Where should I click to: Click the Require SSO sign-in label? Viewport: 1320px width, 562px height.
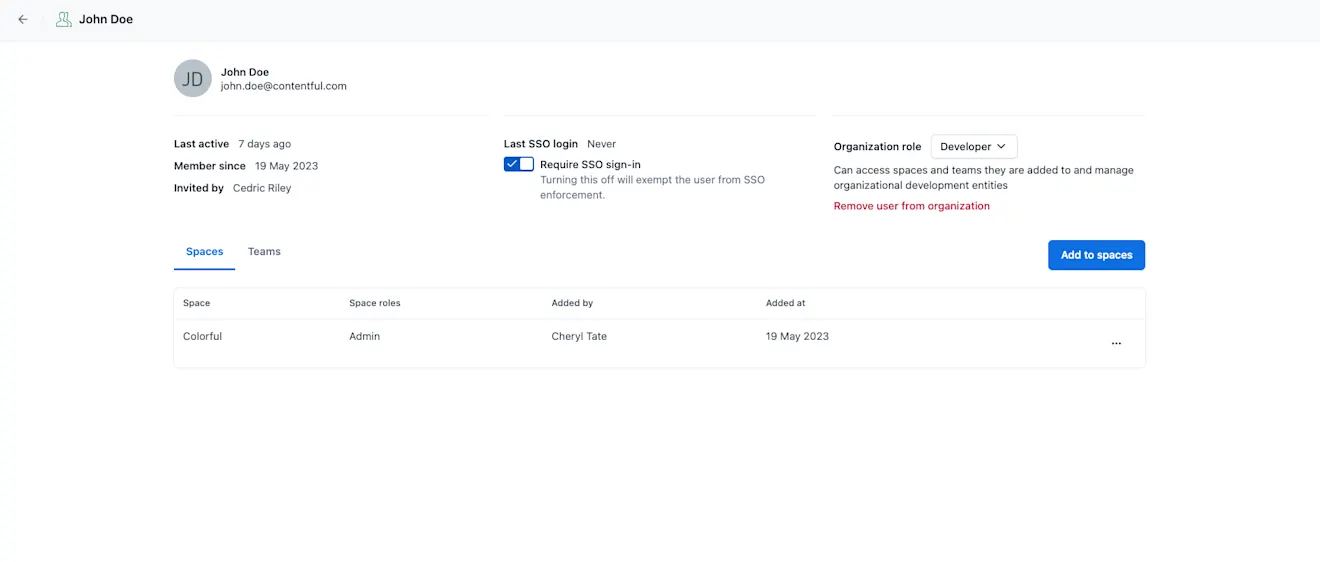590,164
